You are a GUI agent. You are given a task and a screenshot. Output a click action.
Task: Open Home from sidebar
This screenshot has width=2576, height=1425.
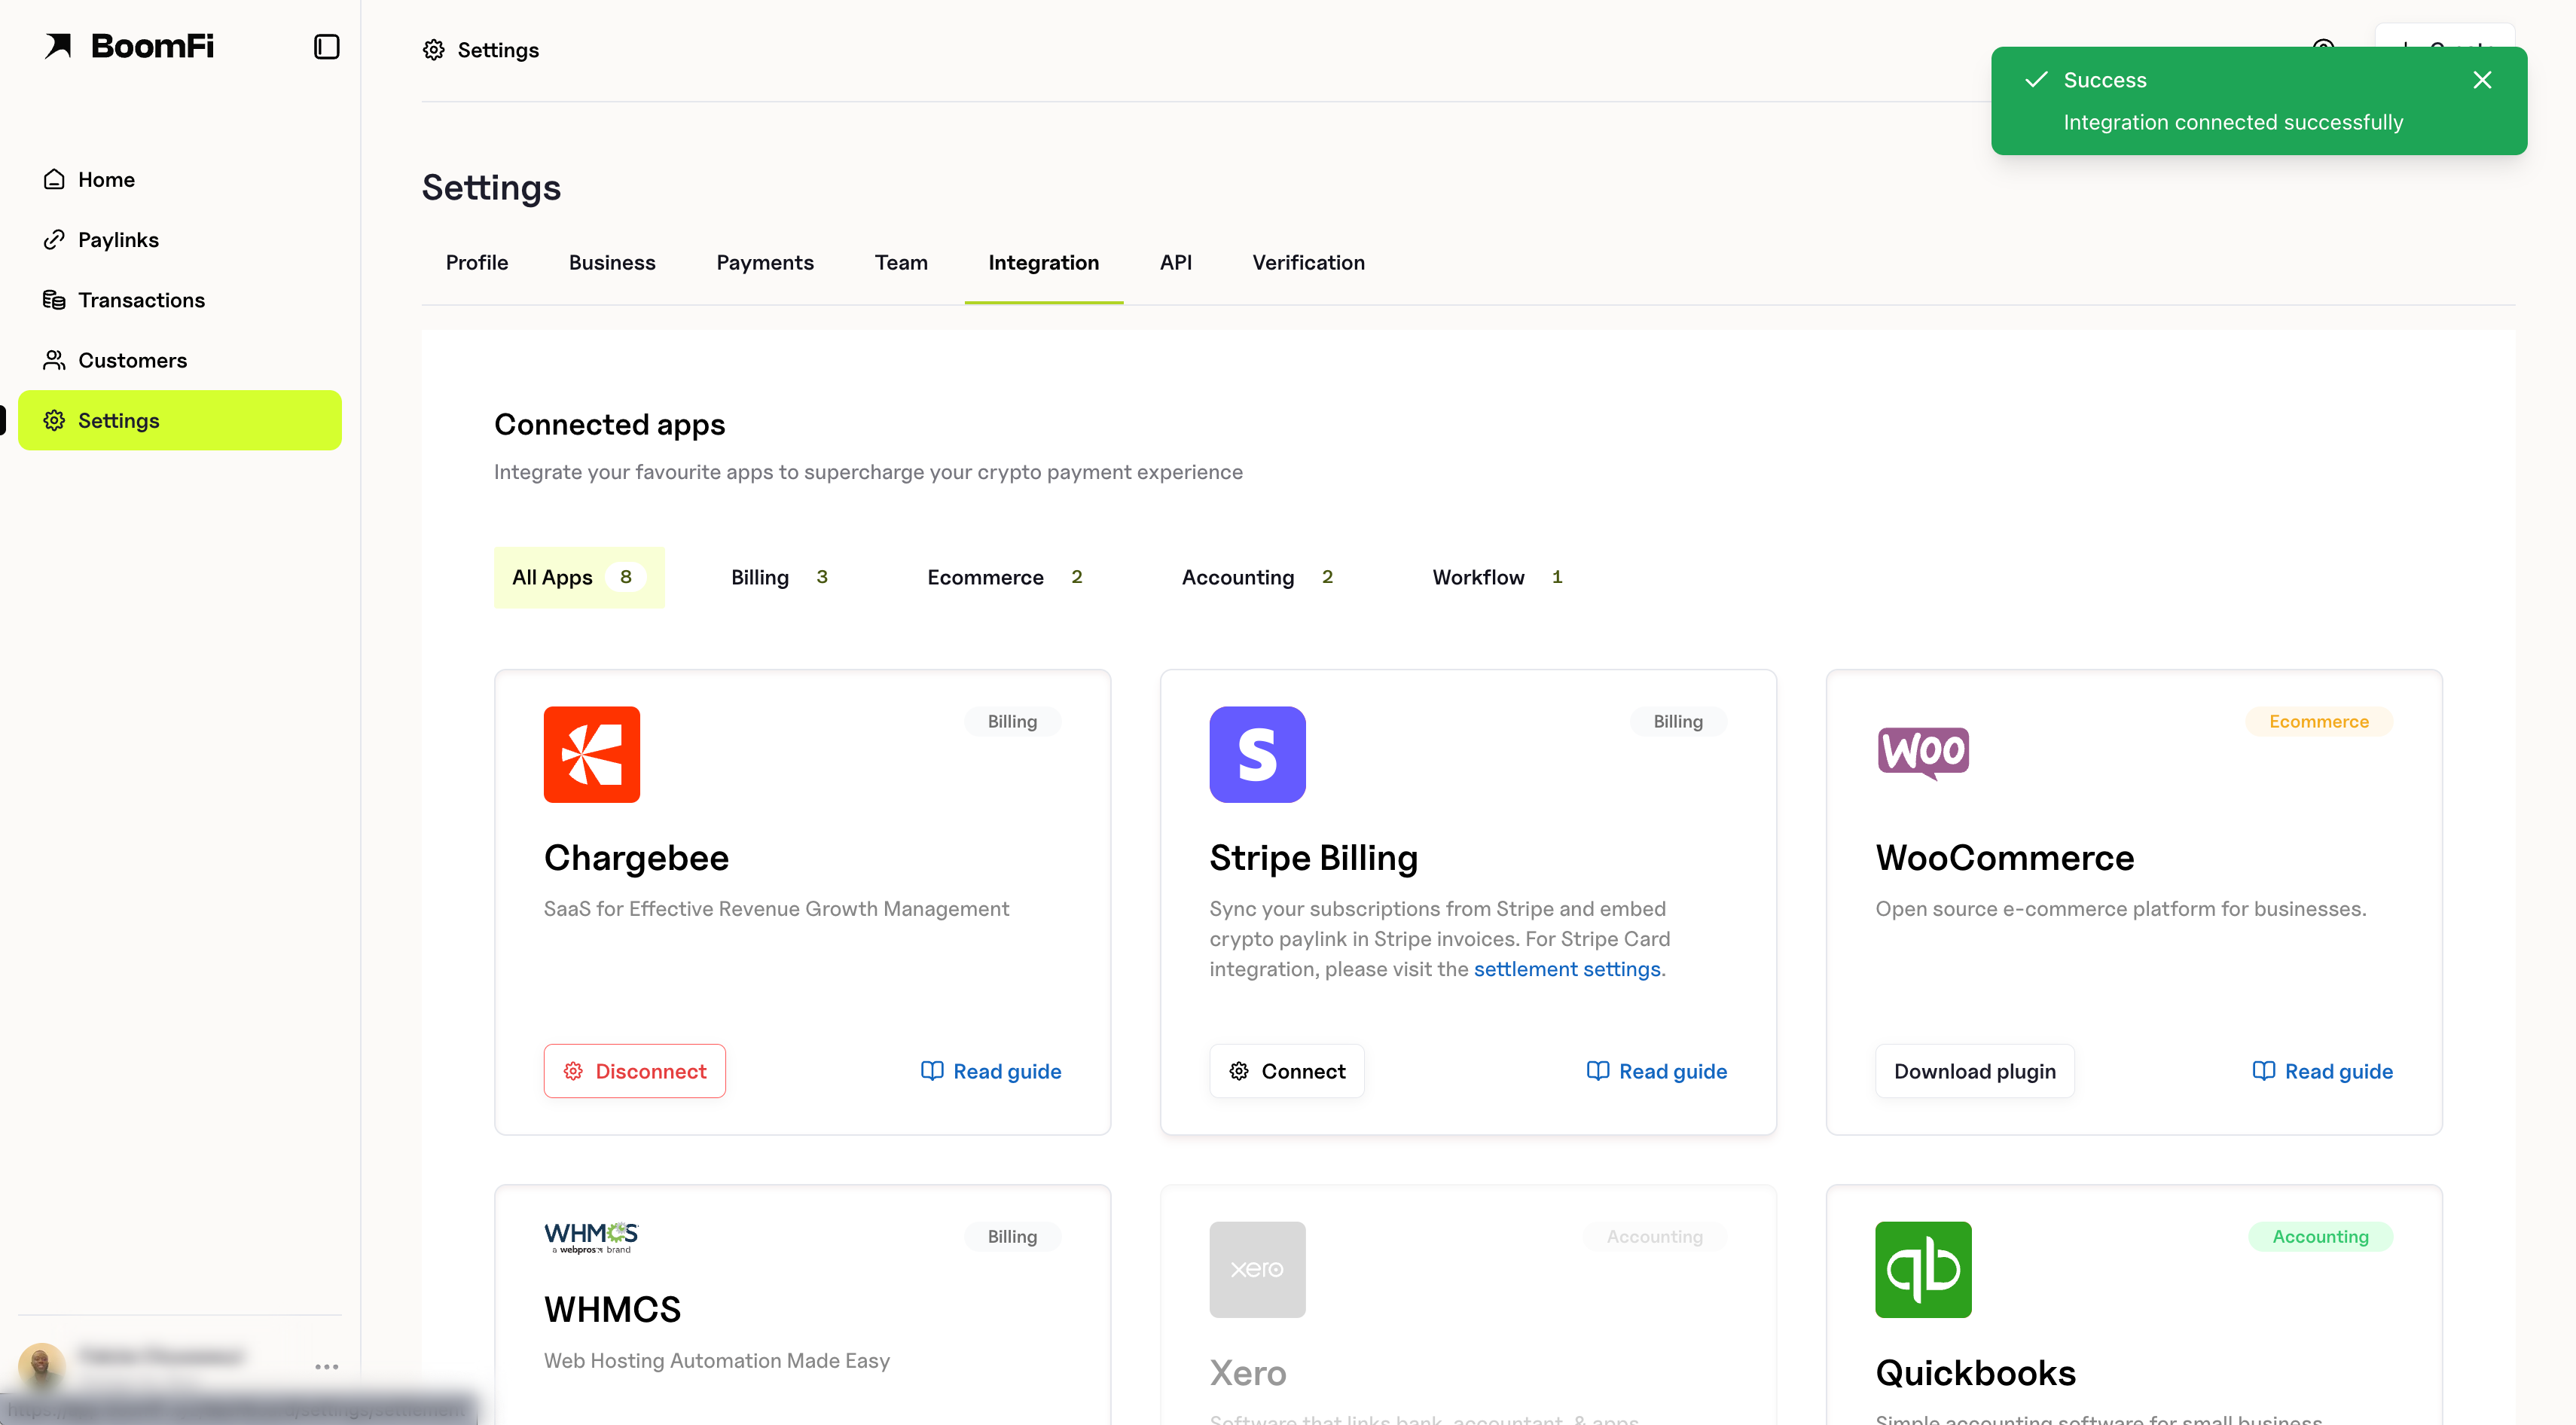pos(106,180)
